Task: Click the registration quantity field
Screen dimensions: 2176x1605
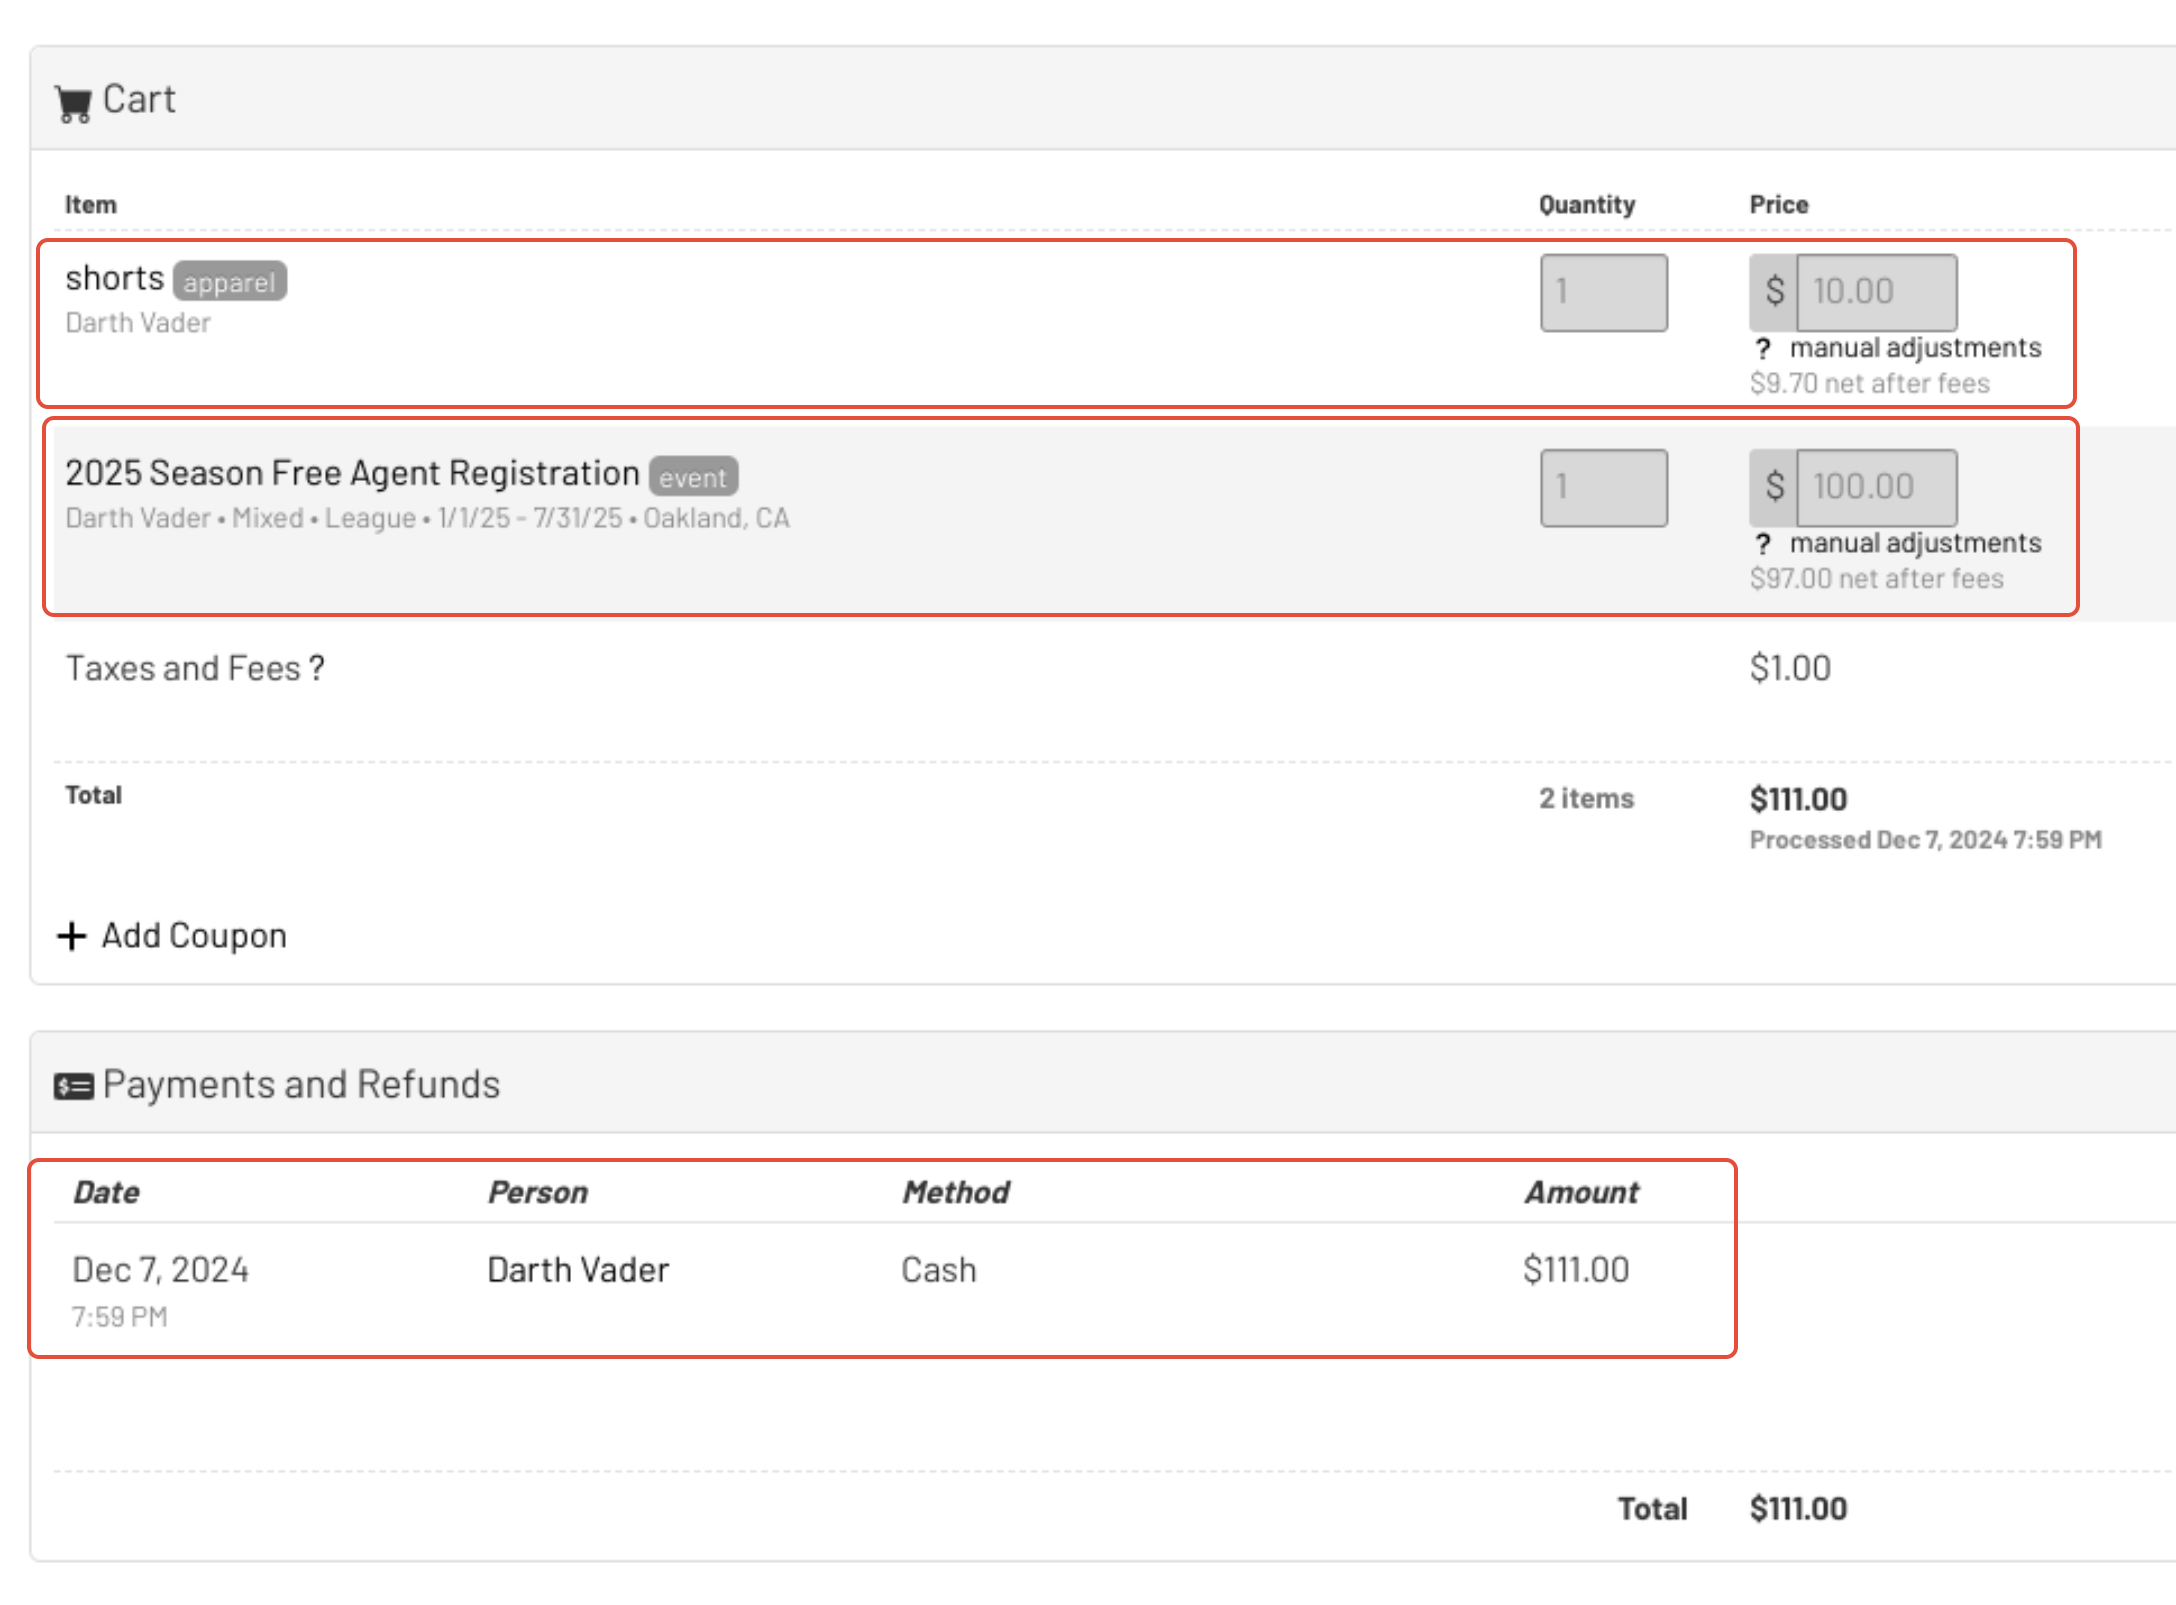Action: 1603,487
